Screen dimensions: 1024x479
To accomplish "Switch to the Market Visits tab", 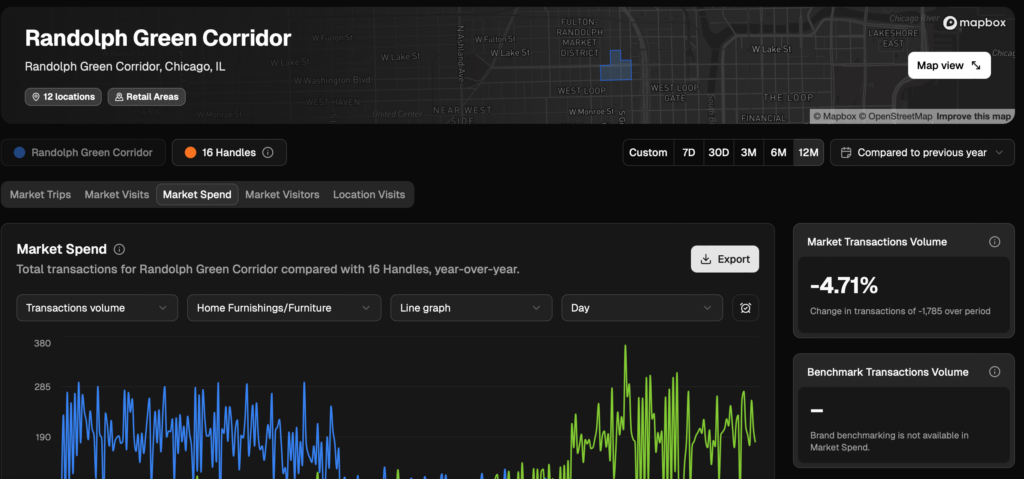I will 117,194.
